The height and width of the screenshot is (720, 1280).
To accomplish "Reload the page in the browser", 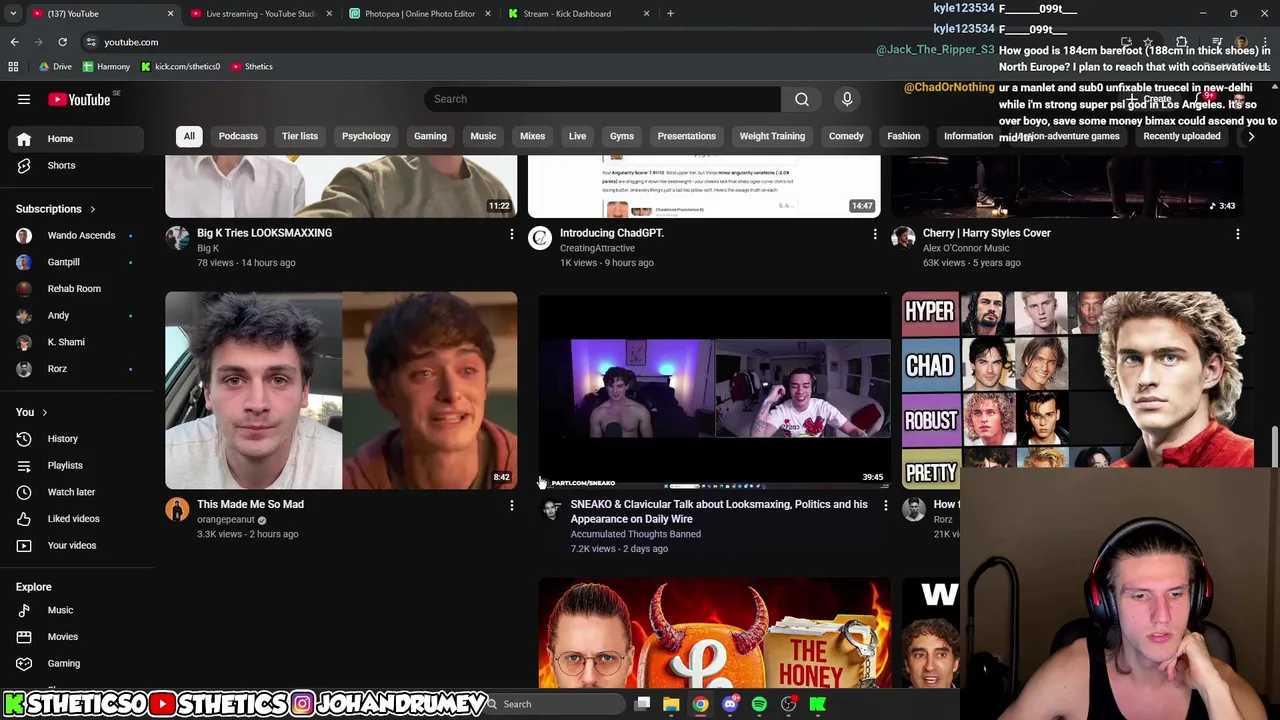I will coord(62,42).
